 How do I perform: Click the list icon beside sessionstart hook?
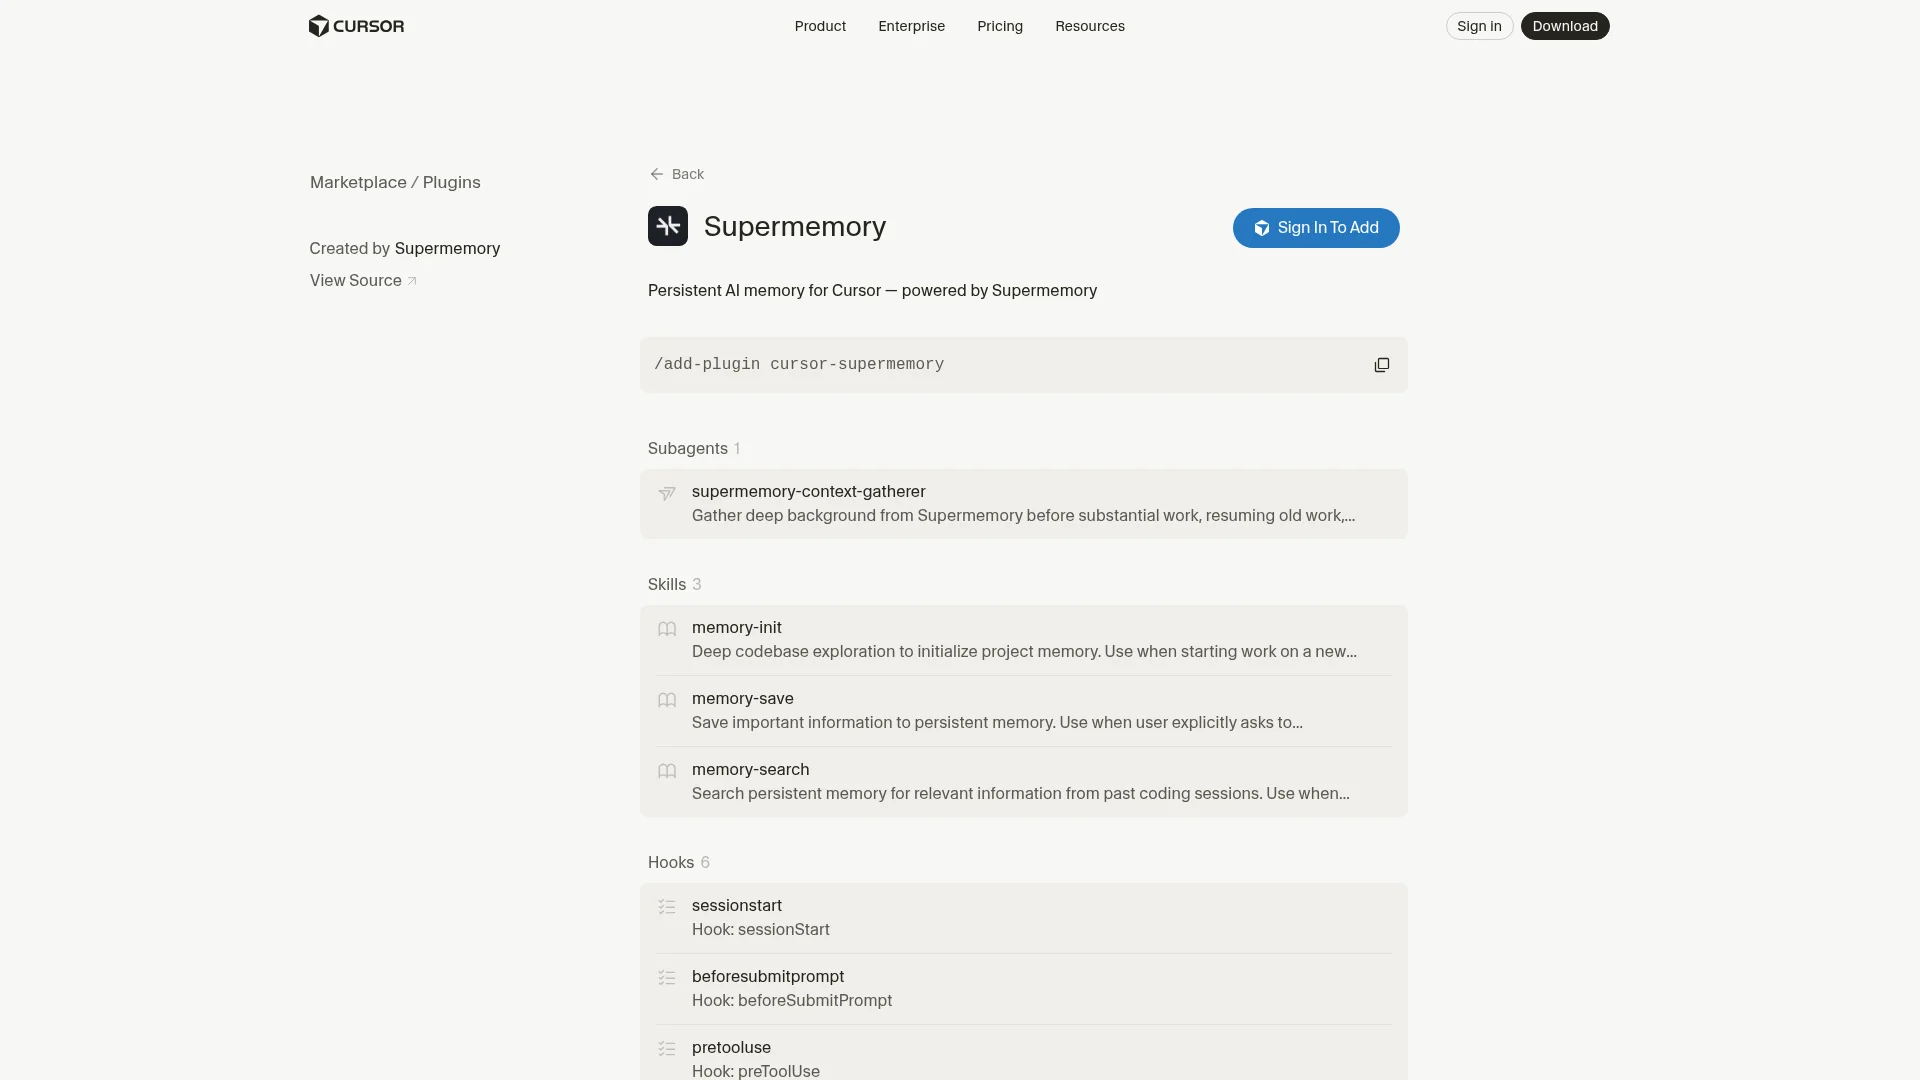[667, 907]
